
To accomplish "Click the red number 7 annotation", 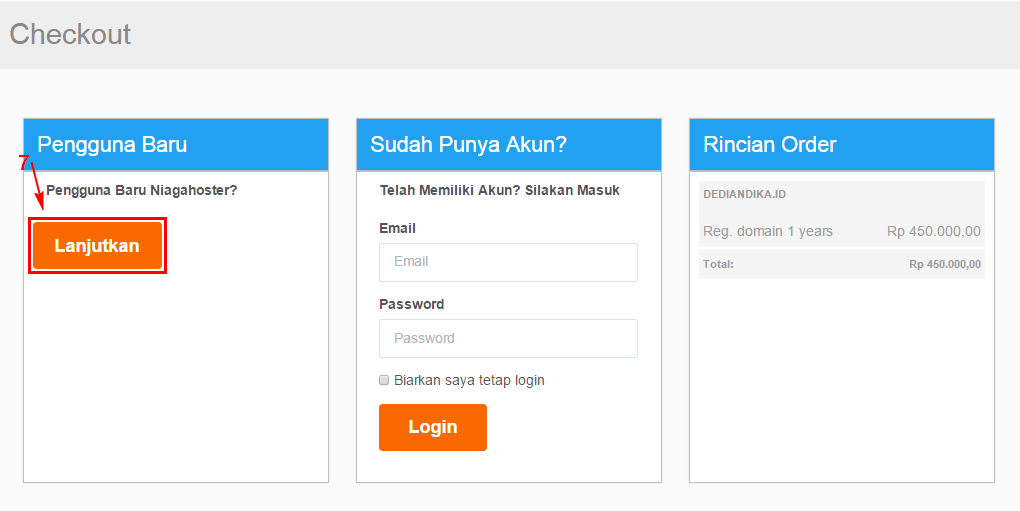I will click(25, 162).
